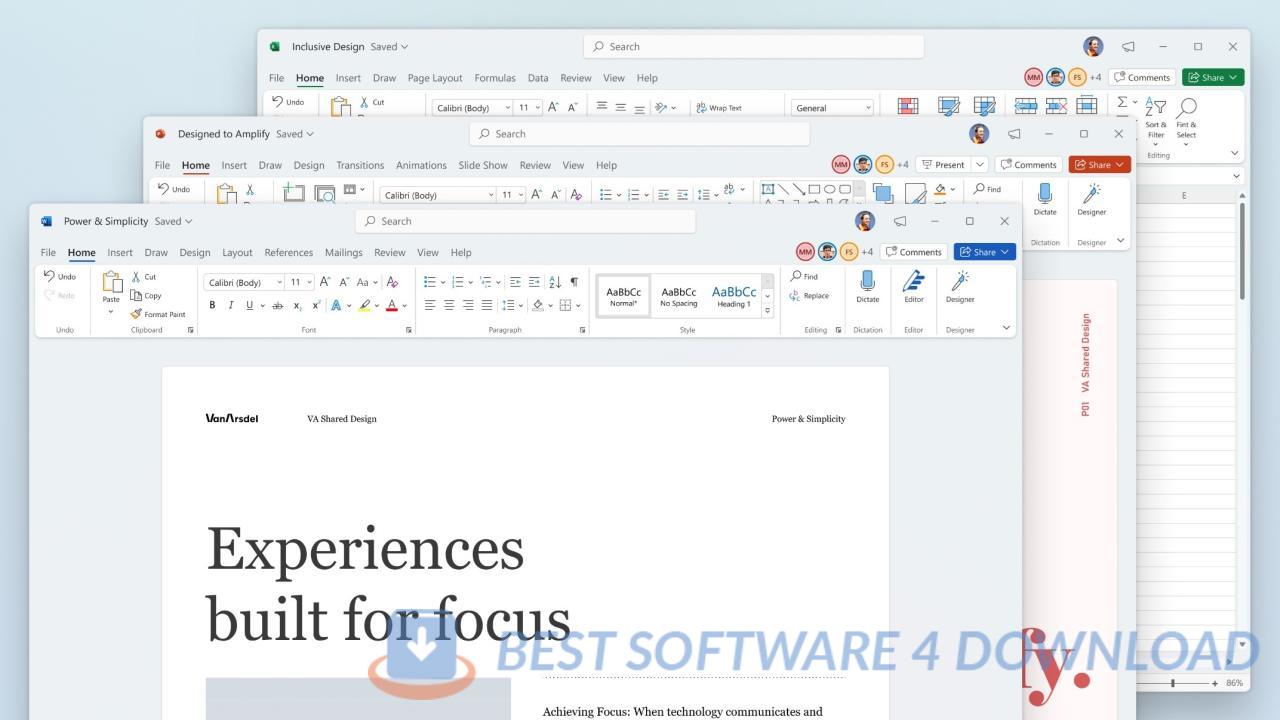1280x720 pixels.
Task: Increase indent in Word paragraph group
Action: [x=534, y=282]
